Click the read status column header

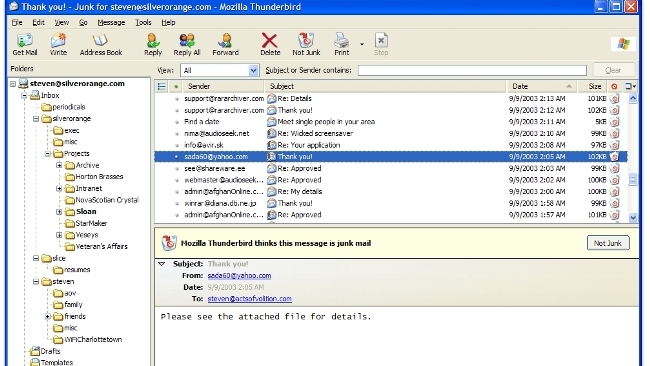[176, 86]
